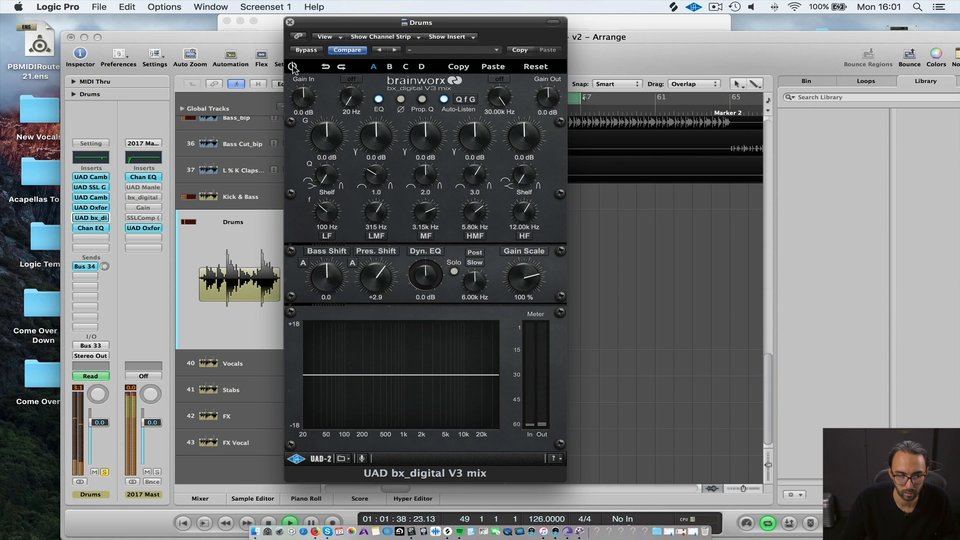960x540 pixels.
Task: Toggle the Compare button
Action: click(x=347, y=50)
